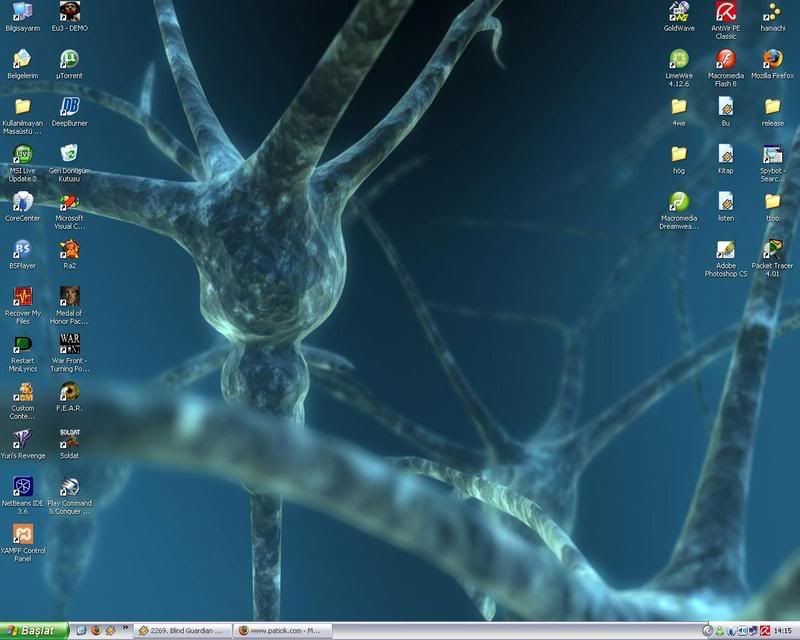Launch Firefox from Quick Launch bar
This screenshot has width=800, height=640.
tap(96, 631)
